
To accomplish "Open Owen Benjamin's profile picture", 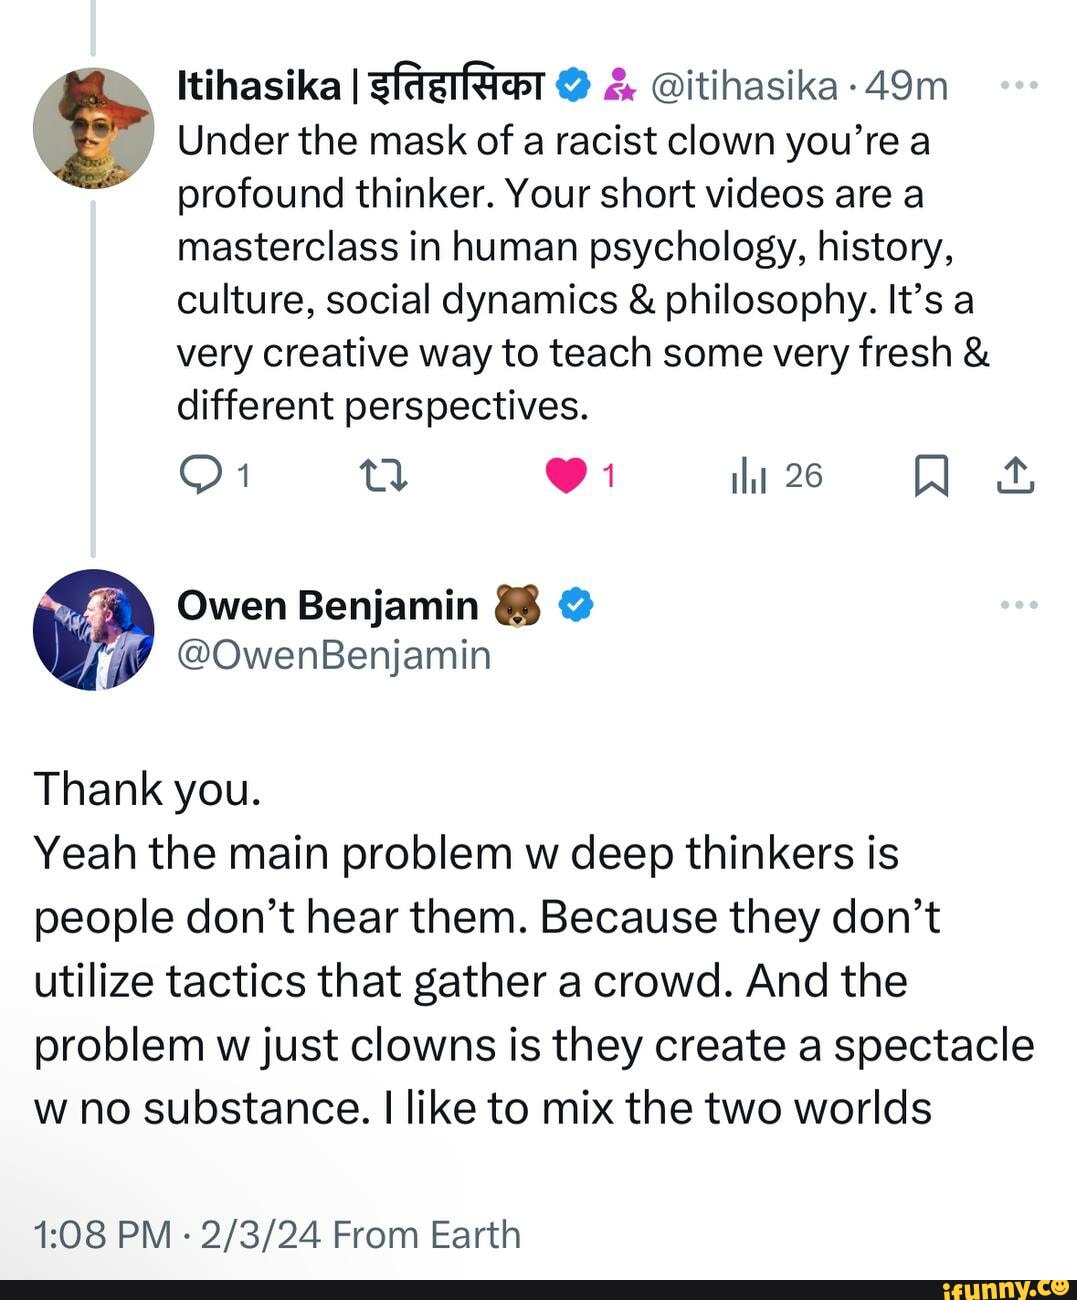I will pyautogui.click(x=93, y=629).
